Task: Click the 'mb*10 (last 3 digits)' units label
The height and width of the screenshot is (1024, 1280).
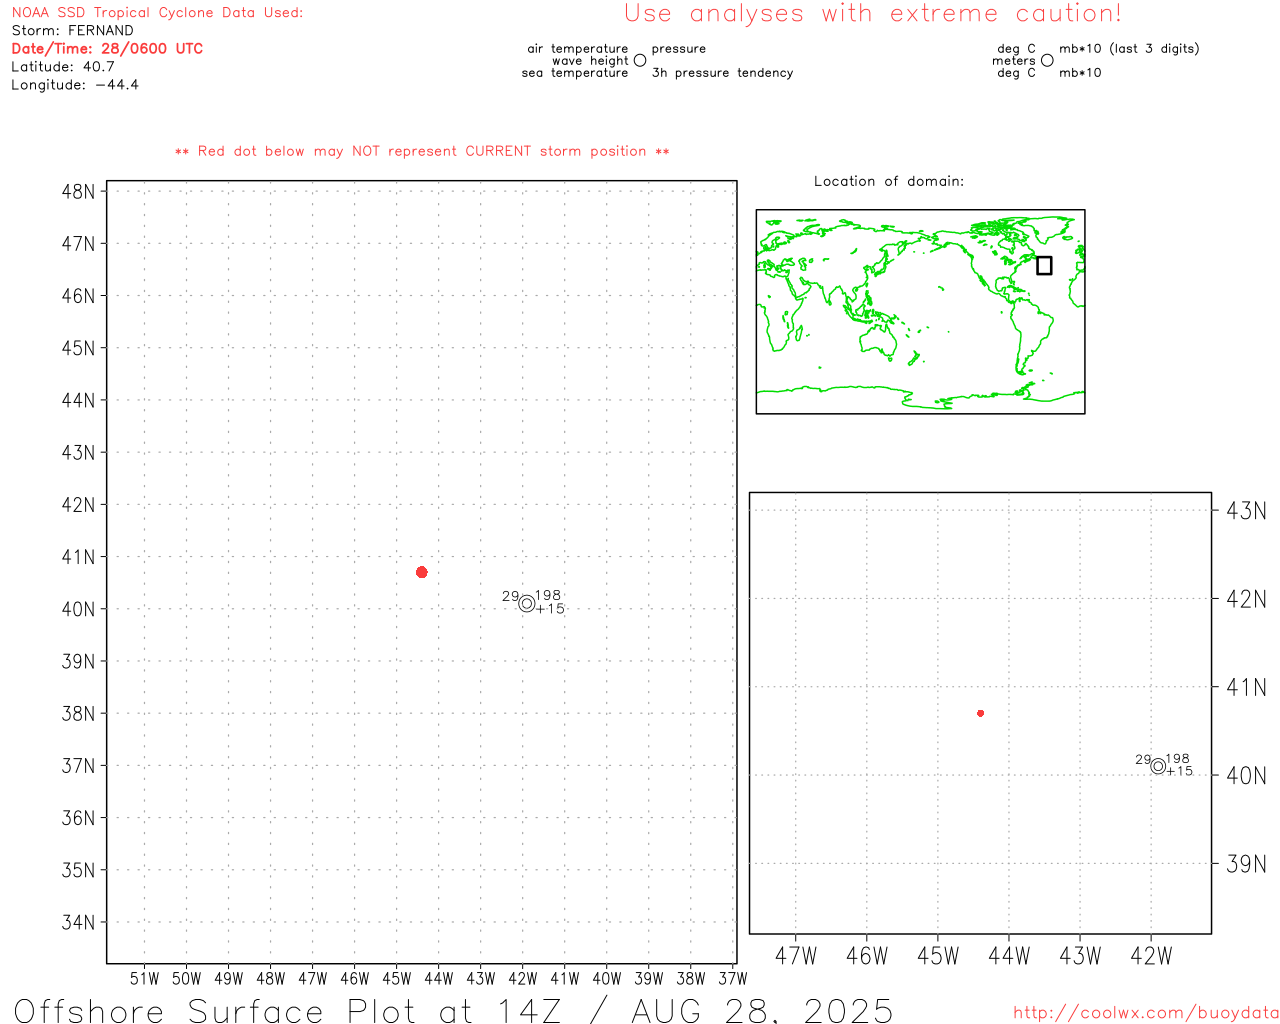Action: coord(1129,49)
